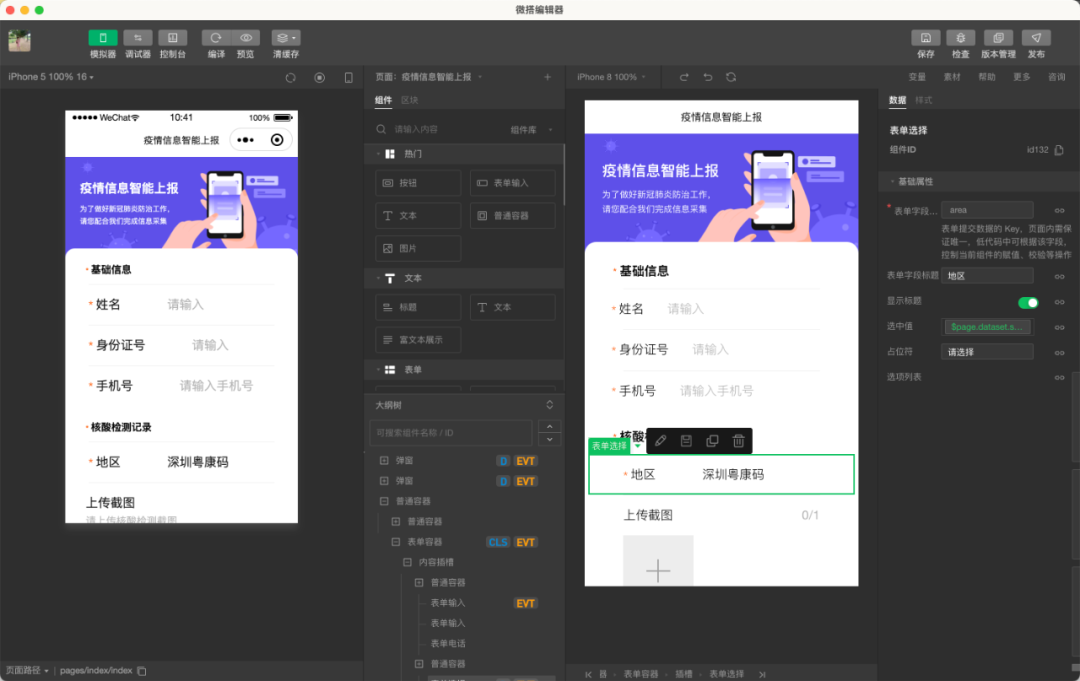Image resolution: width=1080 pixels, height=681 pixels.
Task: Select the 内容插槽 row in outline tree
Action: coord(436,563)
